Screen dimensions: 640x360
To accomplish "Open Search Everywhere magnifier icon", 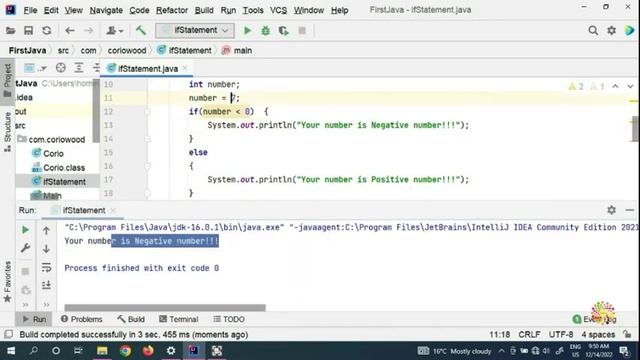I will tap(593, 31).
